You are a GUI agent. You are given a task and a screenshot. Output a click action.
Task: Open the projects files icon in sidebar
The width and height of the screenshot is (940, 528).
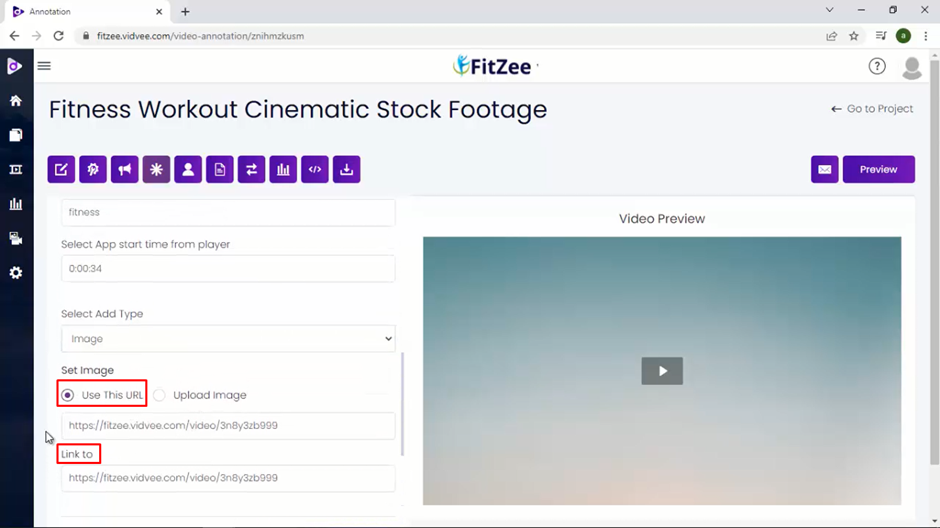click(16, 135)
